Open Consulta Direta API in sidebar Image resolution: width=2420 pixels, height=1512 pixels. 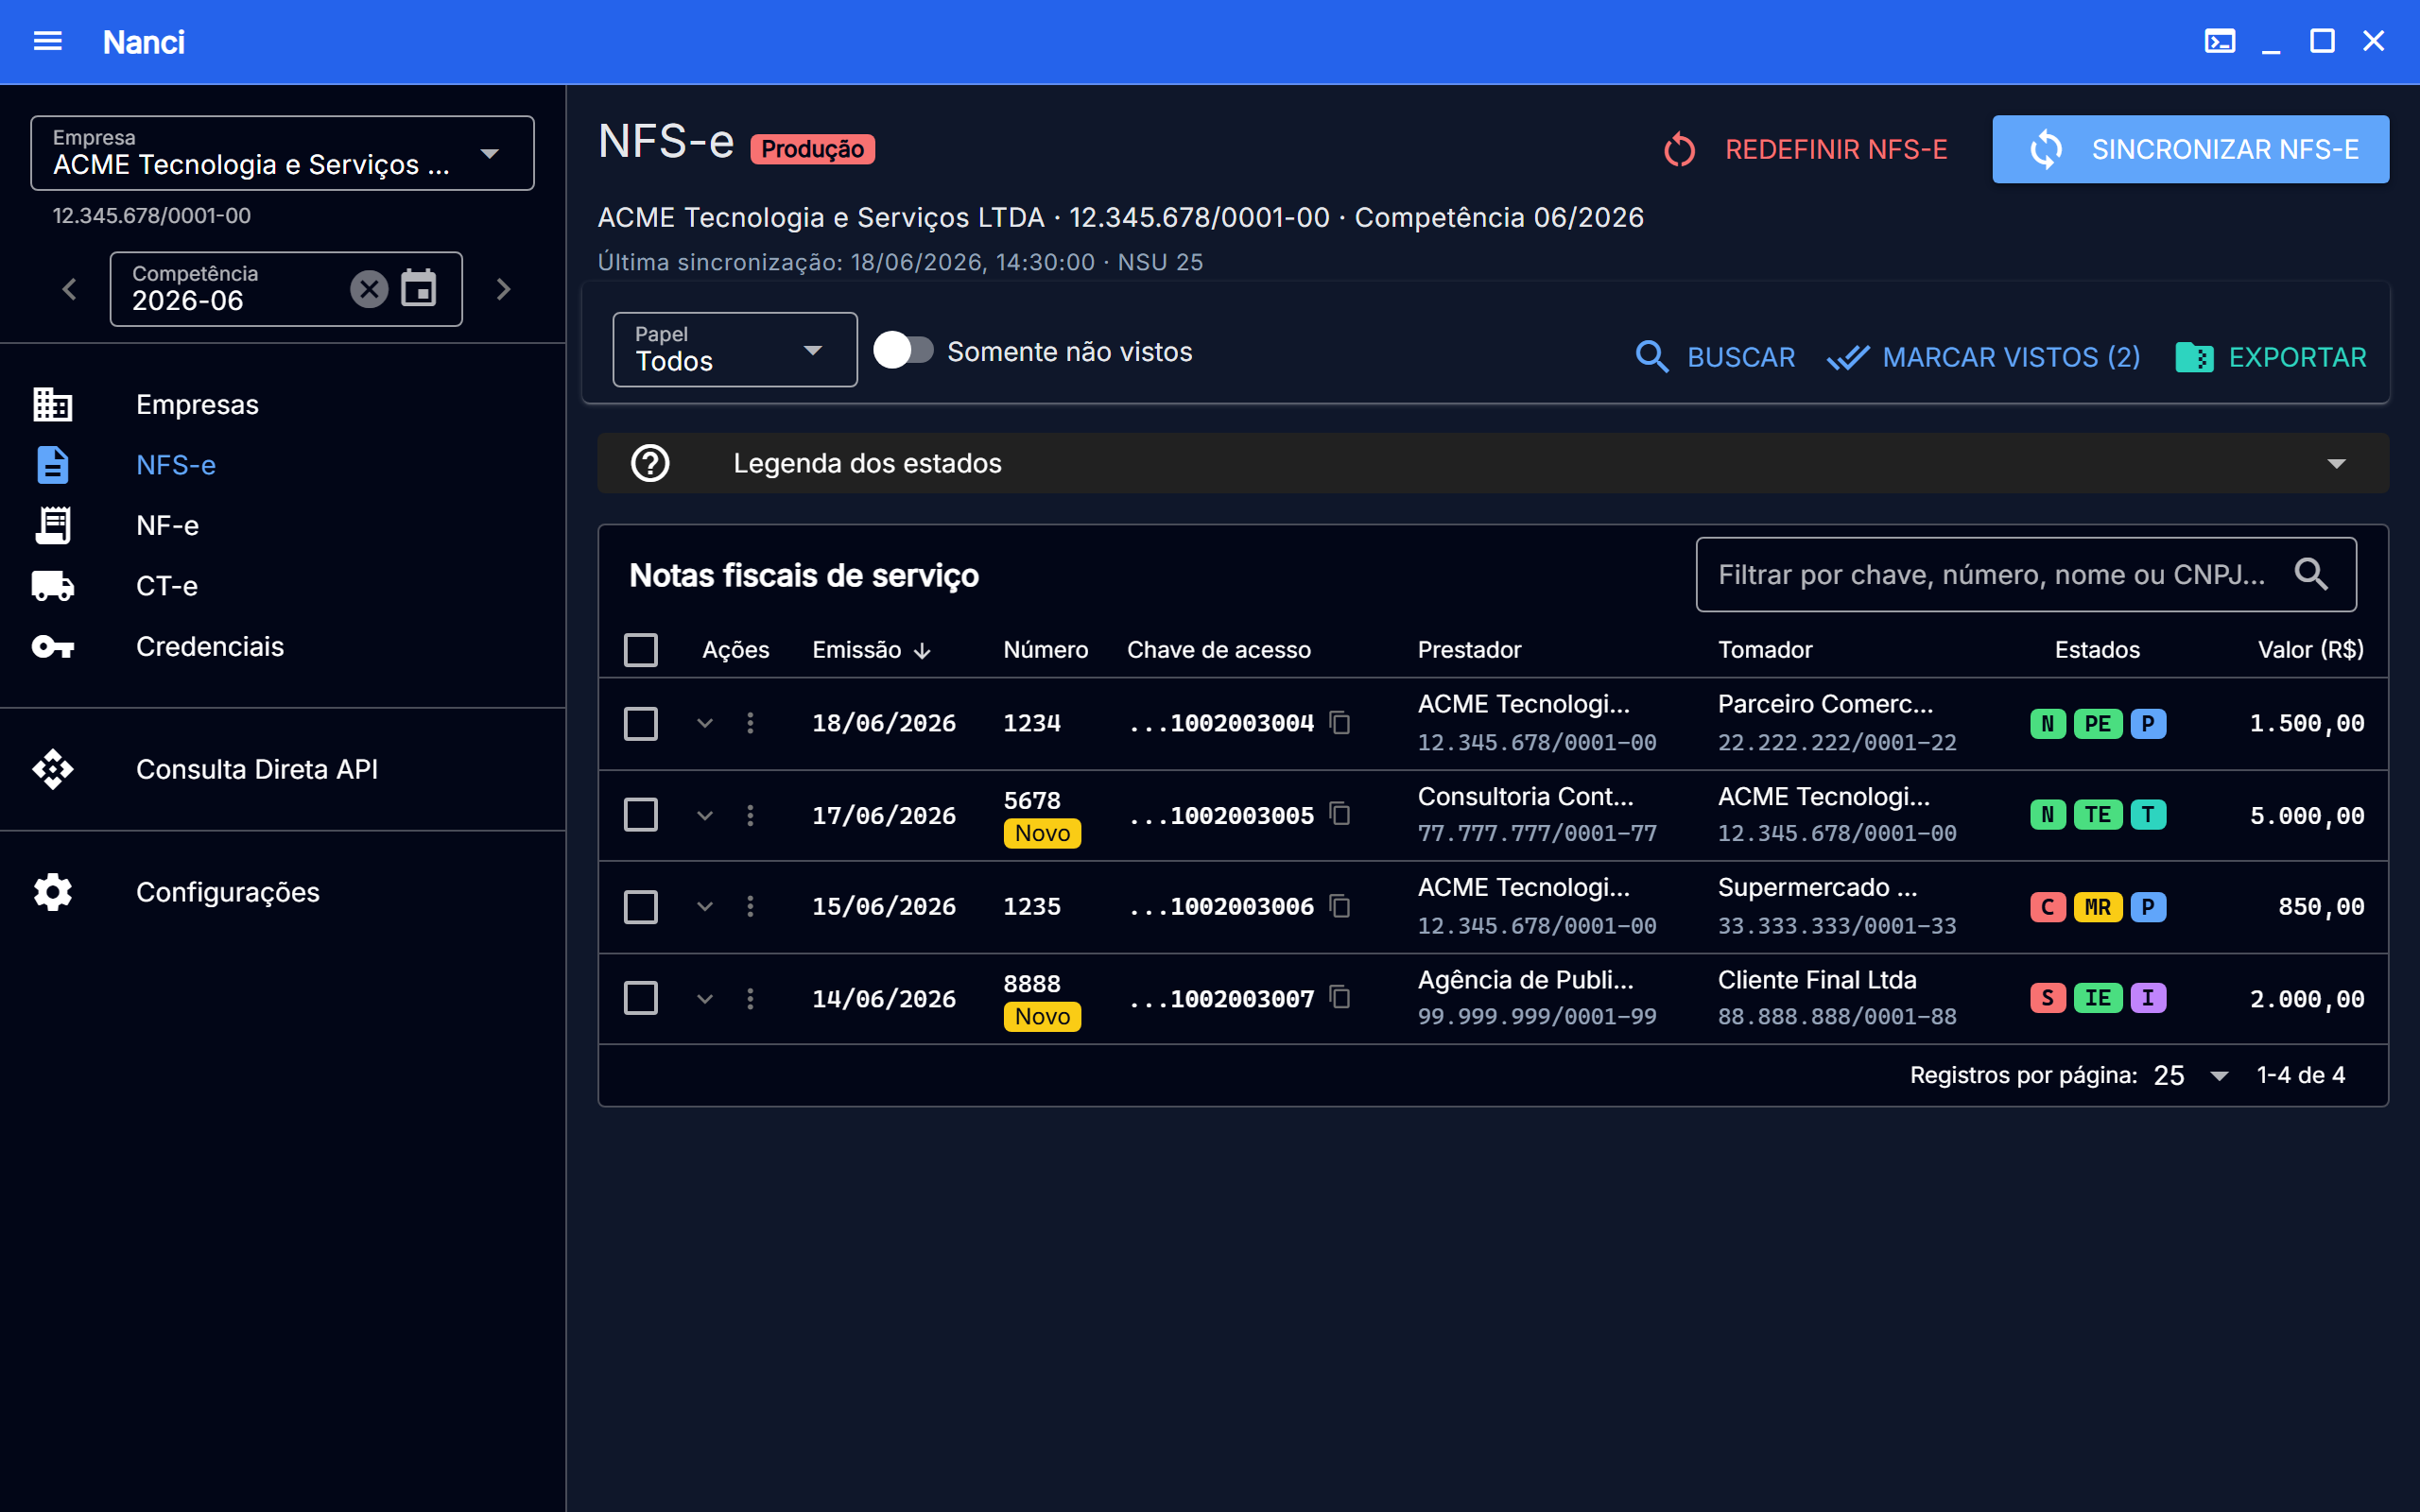tap(282, 769)
